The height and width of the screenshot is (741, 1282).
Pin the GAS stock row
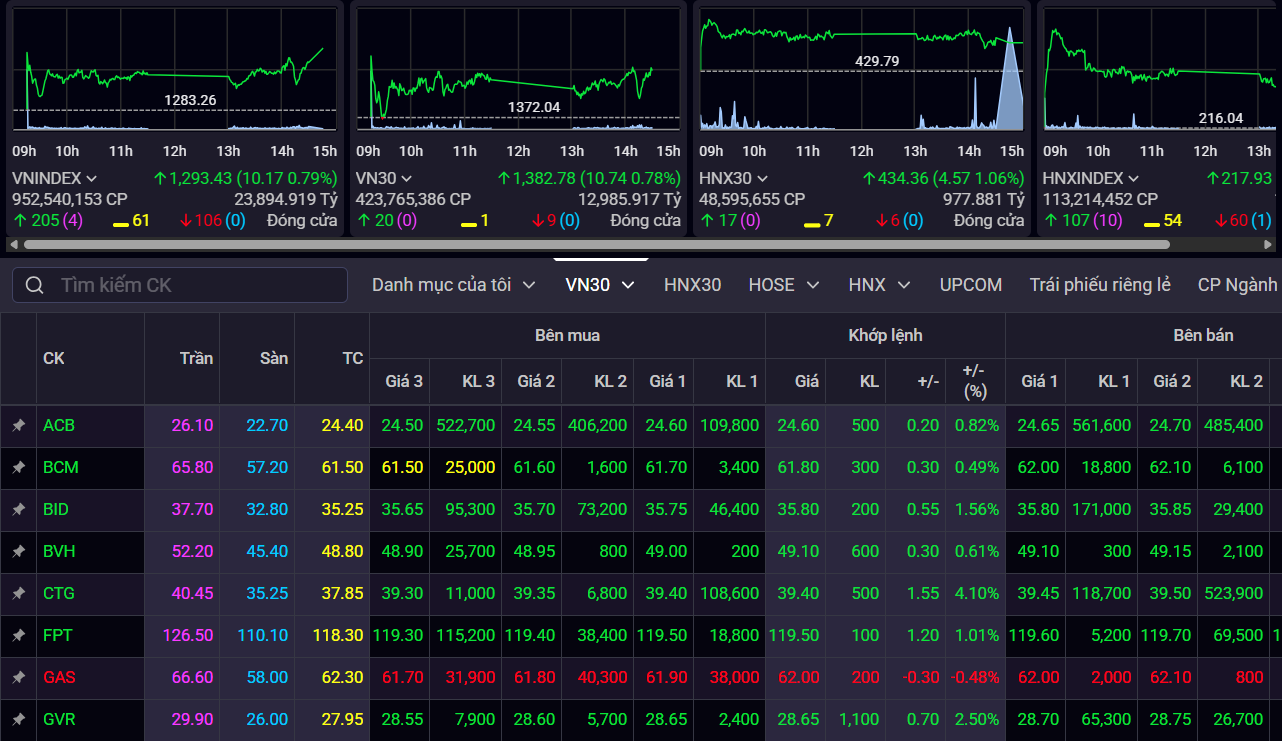point(18,677)
